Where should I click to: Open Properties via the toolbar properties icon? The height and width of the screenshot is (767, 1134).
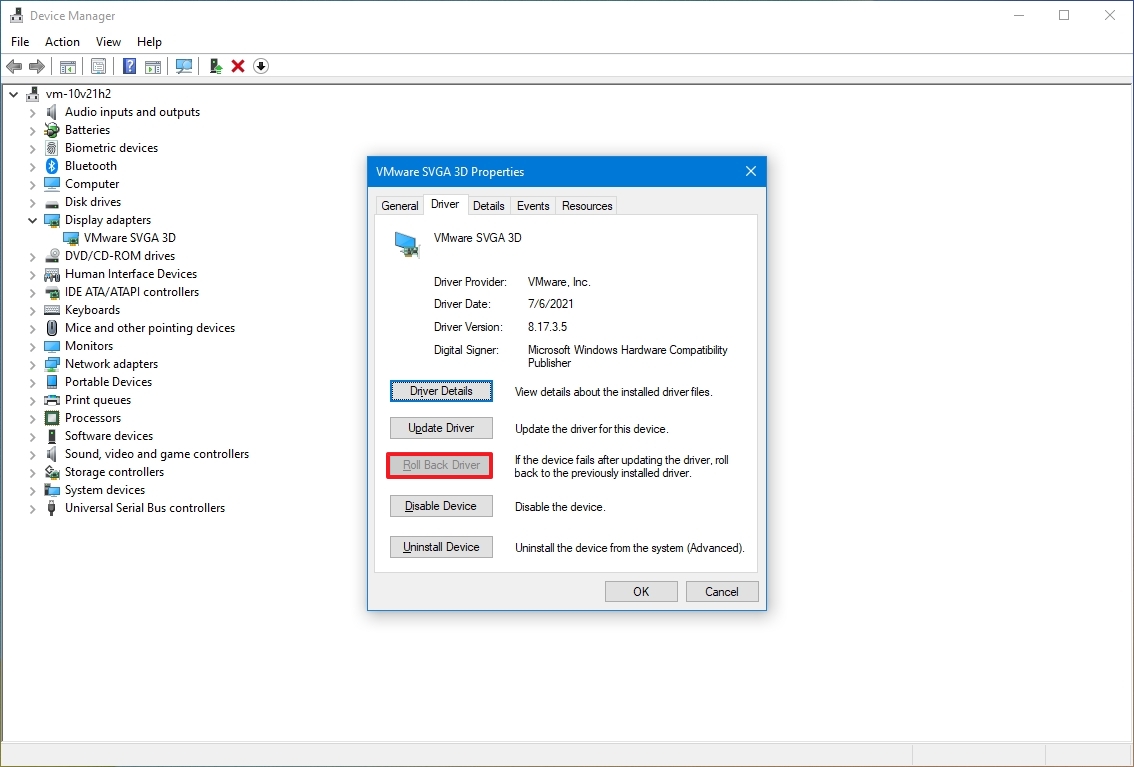pos(98,67)
